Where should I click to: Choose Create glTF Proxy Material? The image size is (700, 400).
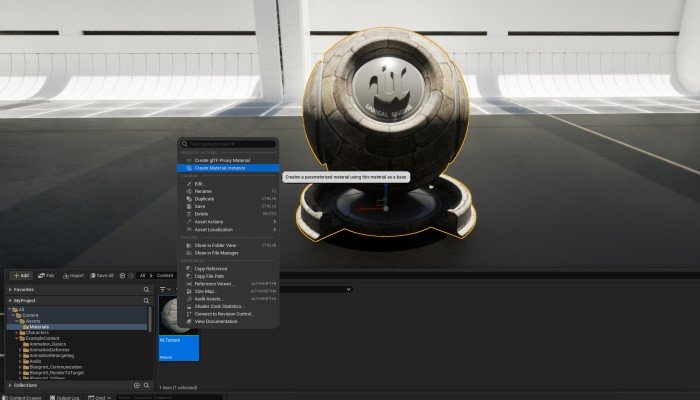coord(228,160)
